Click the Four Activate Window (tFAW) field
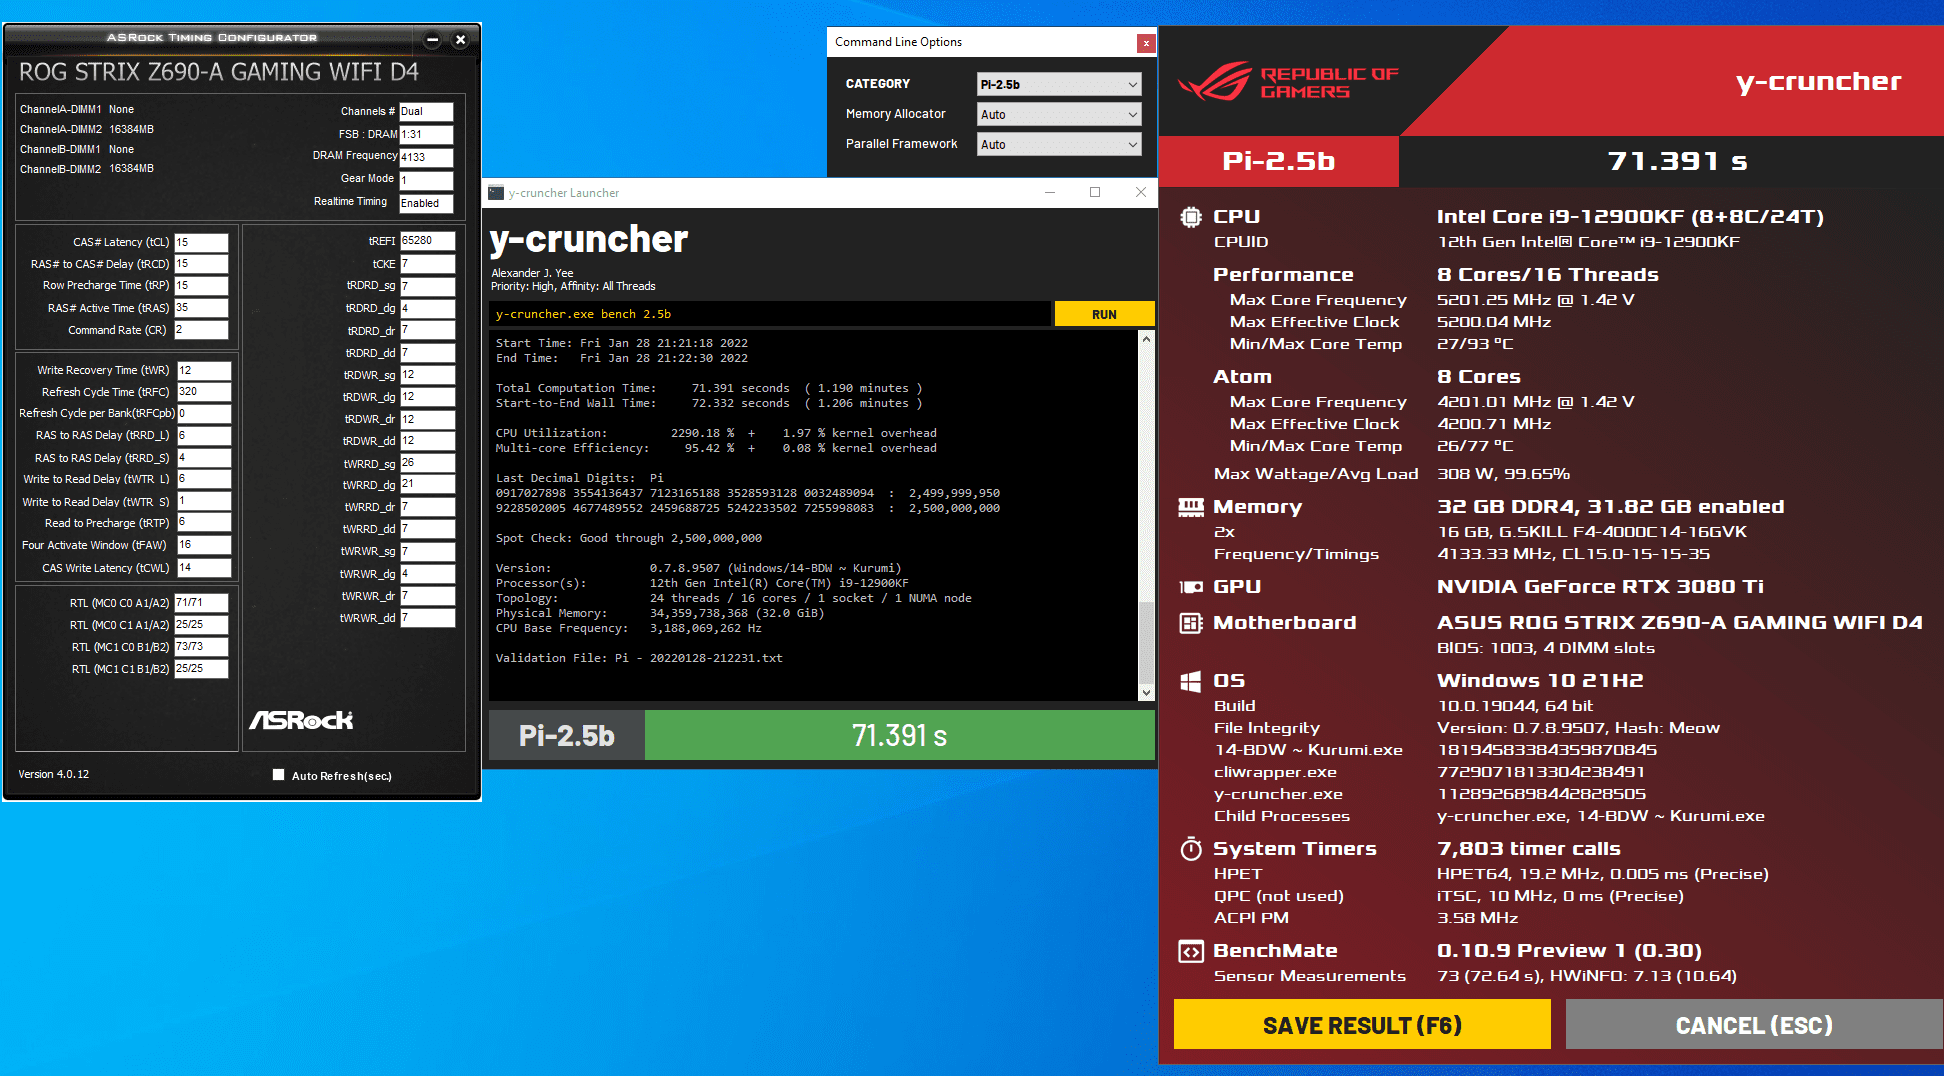Screen dimensions: 1944x1076 click(x=204, y=545)
